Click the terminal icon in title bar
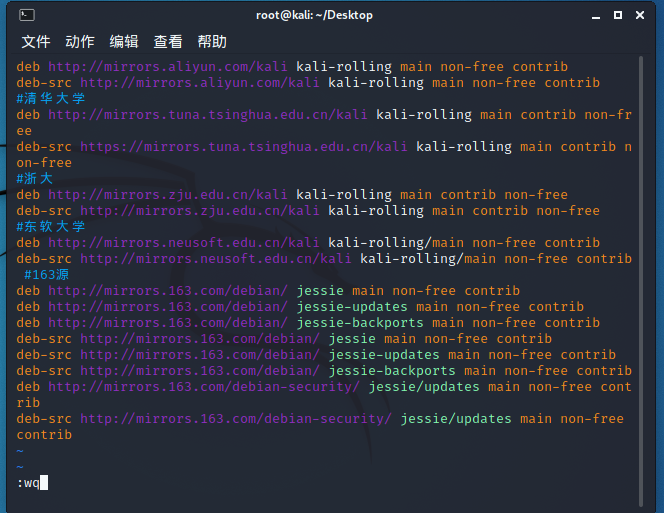The image size is (664, 513). point(27,15)
